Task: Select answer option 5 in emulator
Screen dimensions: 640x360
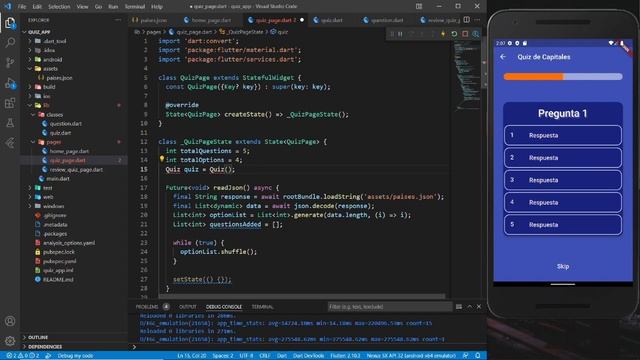Action: [x=562, y=224]
